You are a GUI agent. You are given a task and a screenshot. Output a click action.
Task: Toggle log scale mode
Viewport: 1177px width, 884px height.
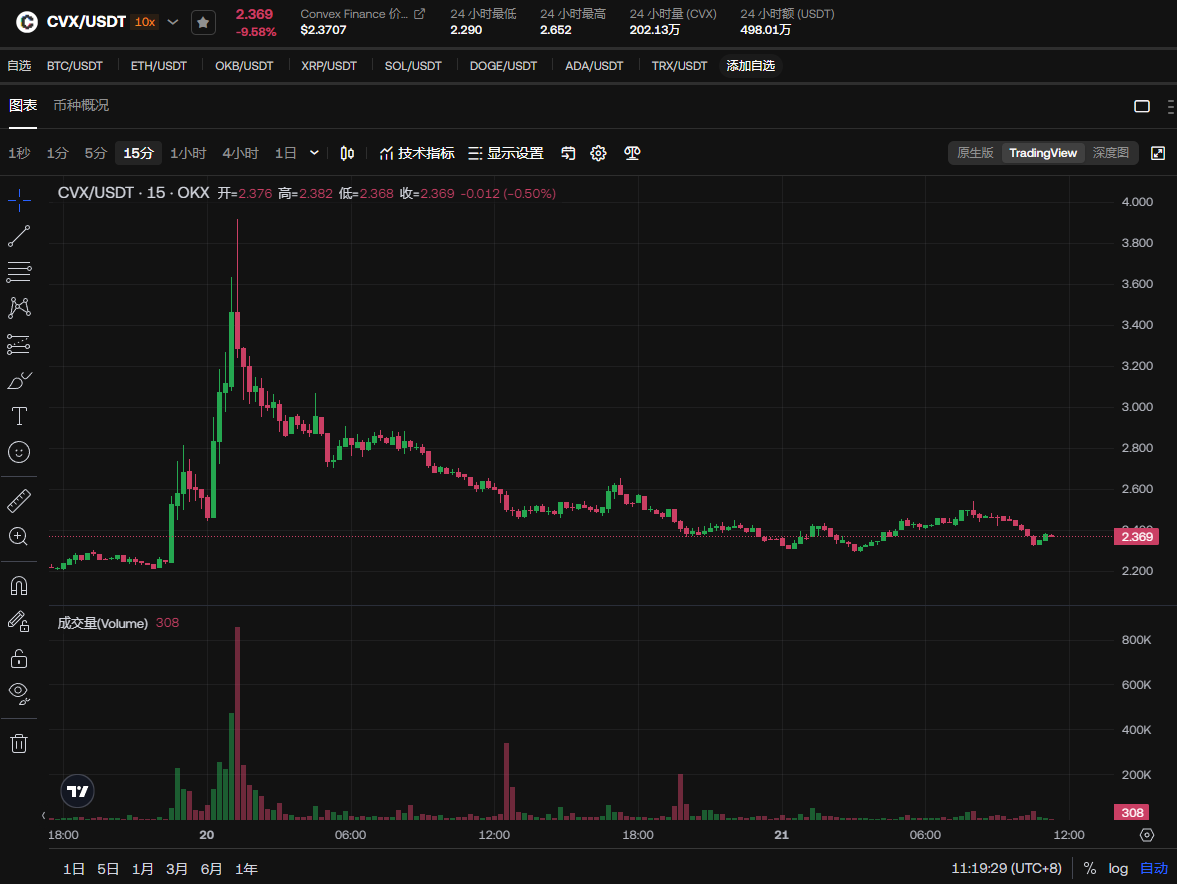pyautogui.click(x=1118, y=868)
